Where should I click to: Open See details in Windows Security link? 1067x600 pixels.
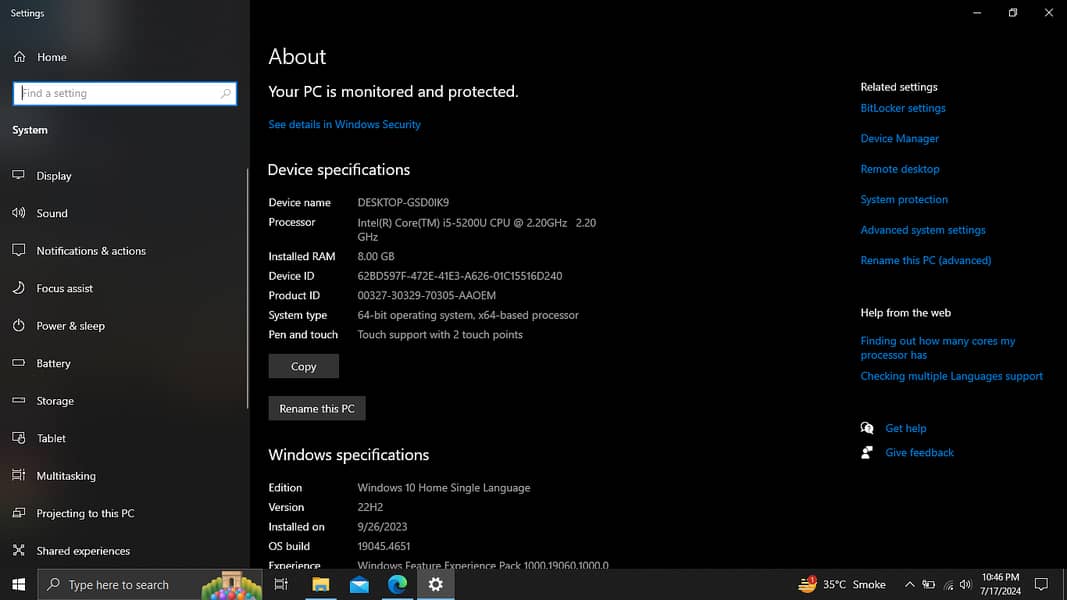(344, 125)
